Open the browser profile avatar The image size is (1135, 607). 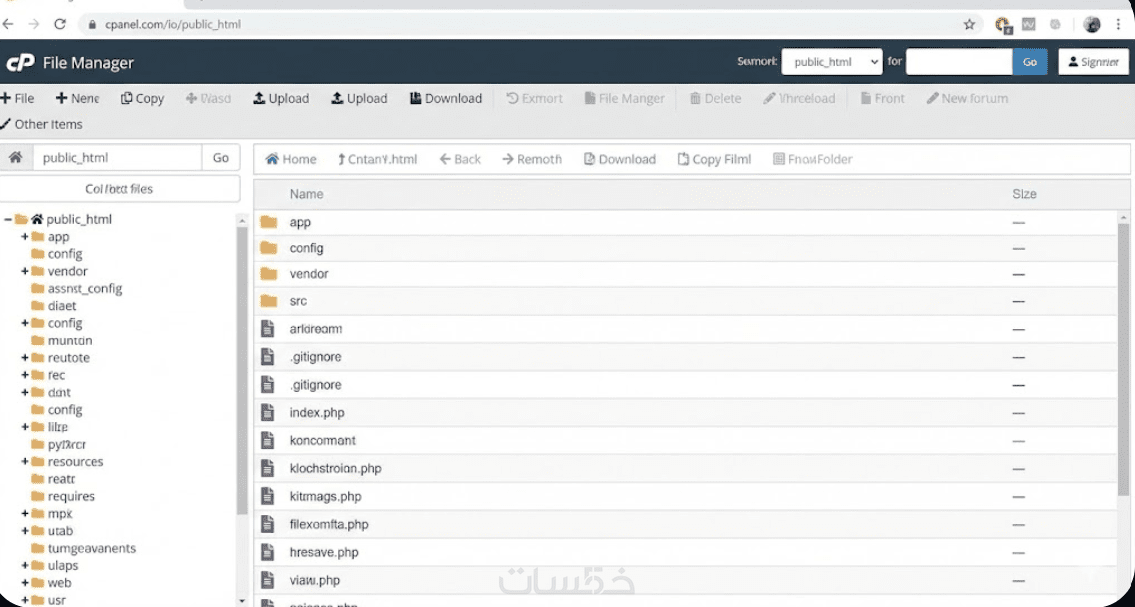(x=1092, y=25)
